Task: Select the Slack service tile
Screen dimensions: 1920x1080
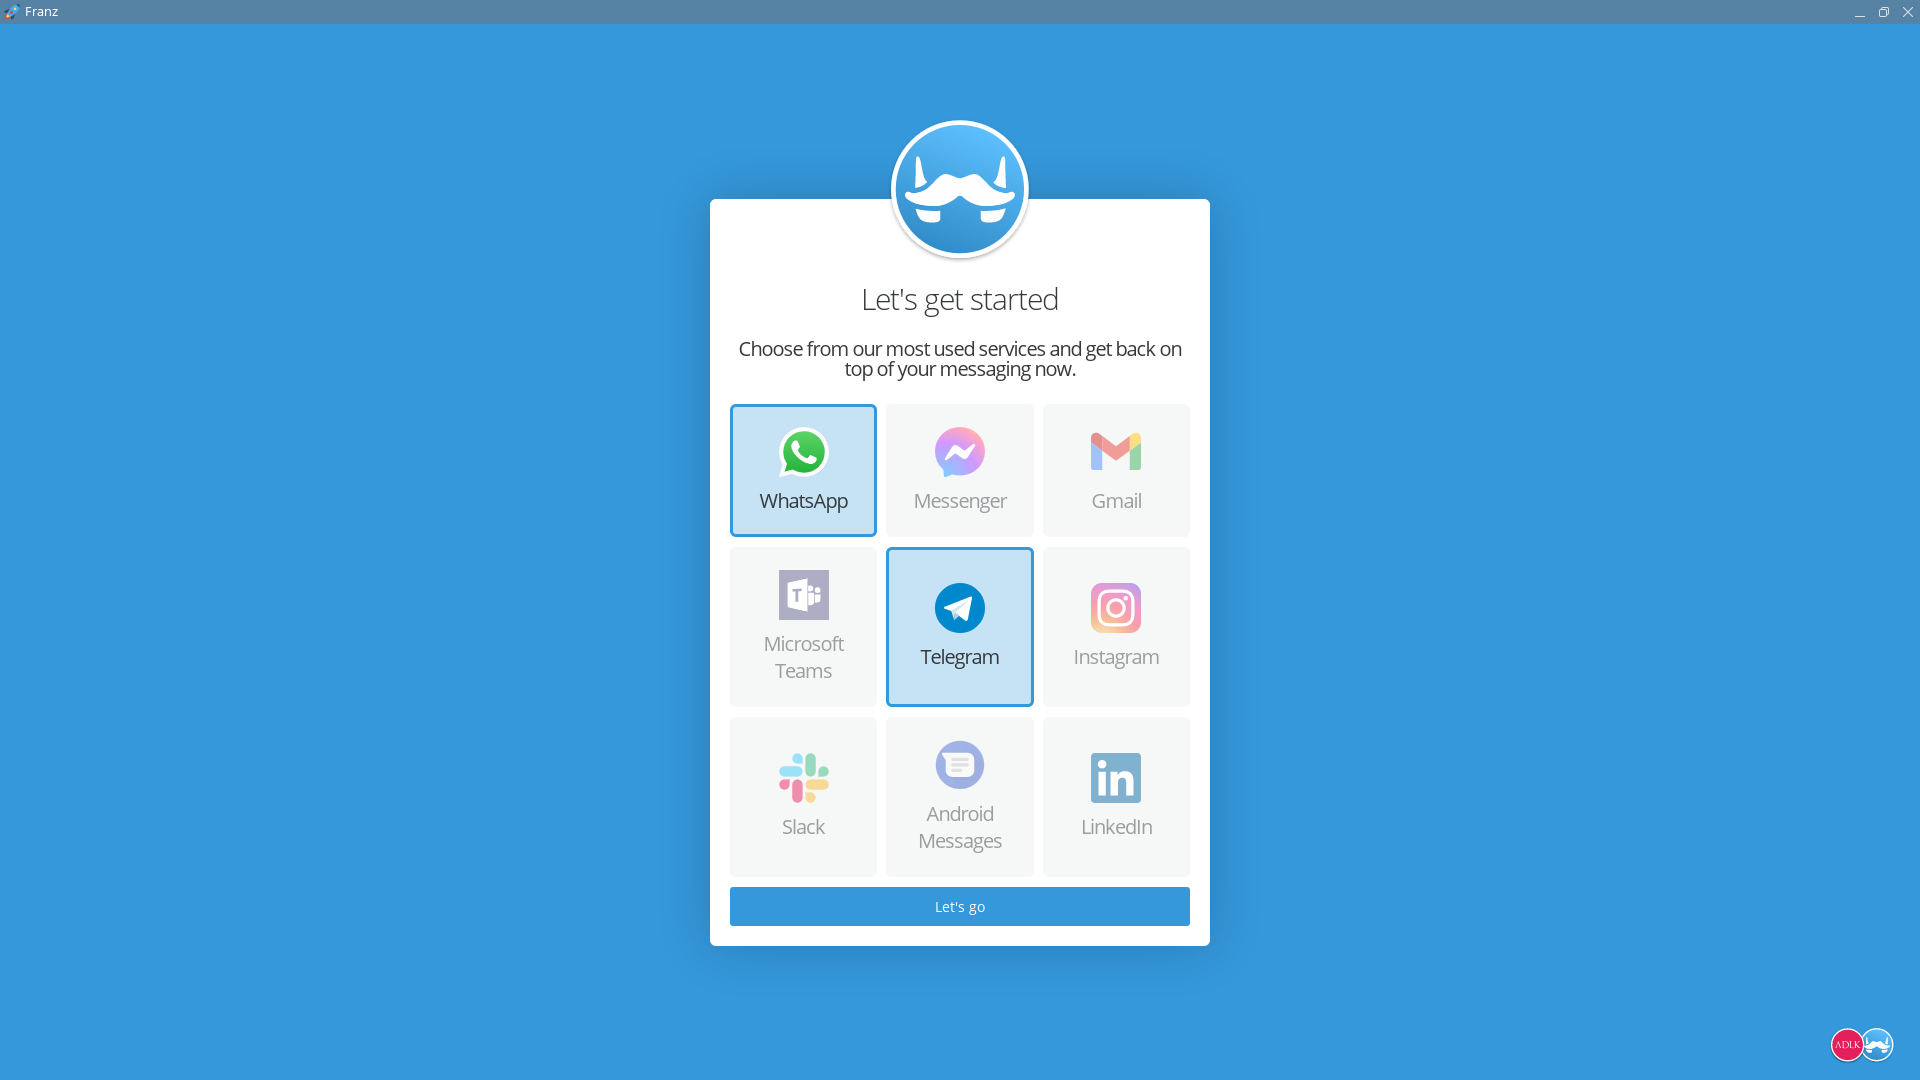Action: [x=803, y=797]
